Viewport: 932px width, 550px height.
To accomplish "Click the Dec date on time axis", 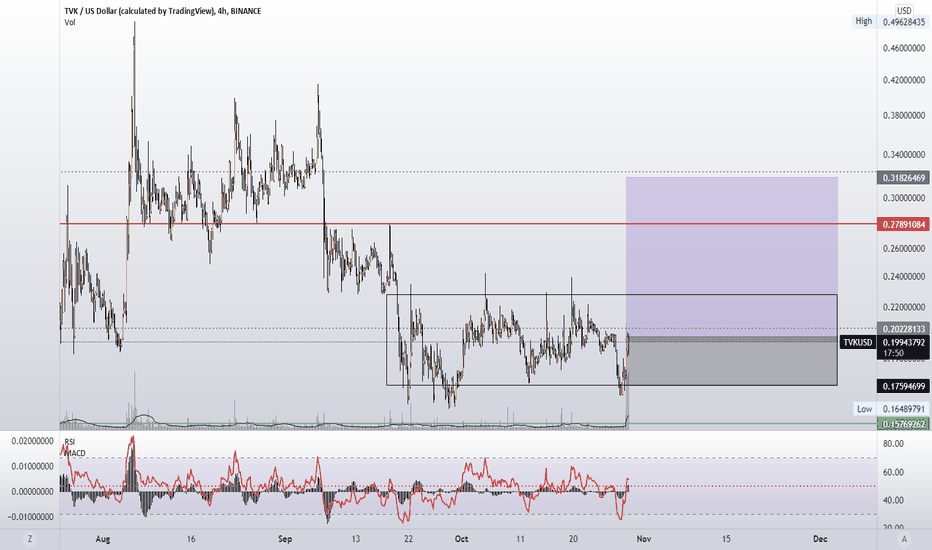I will [x=820, y=539].
